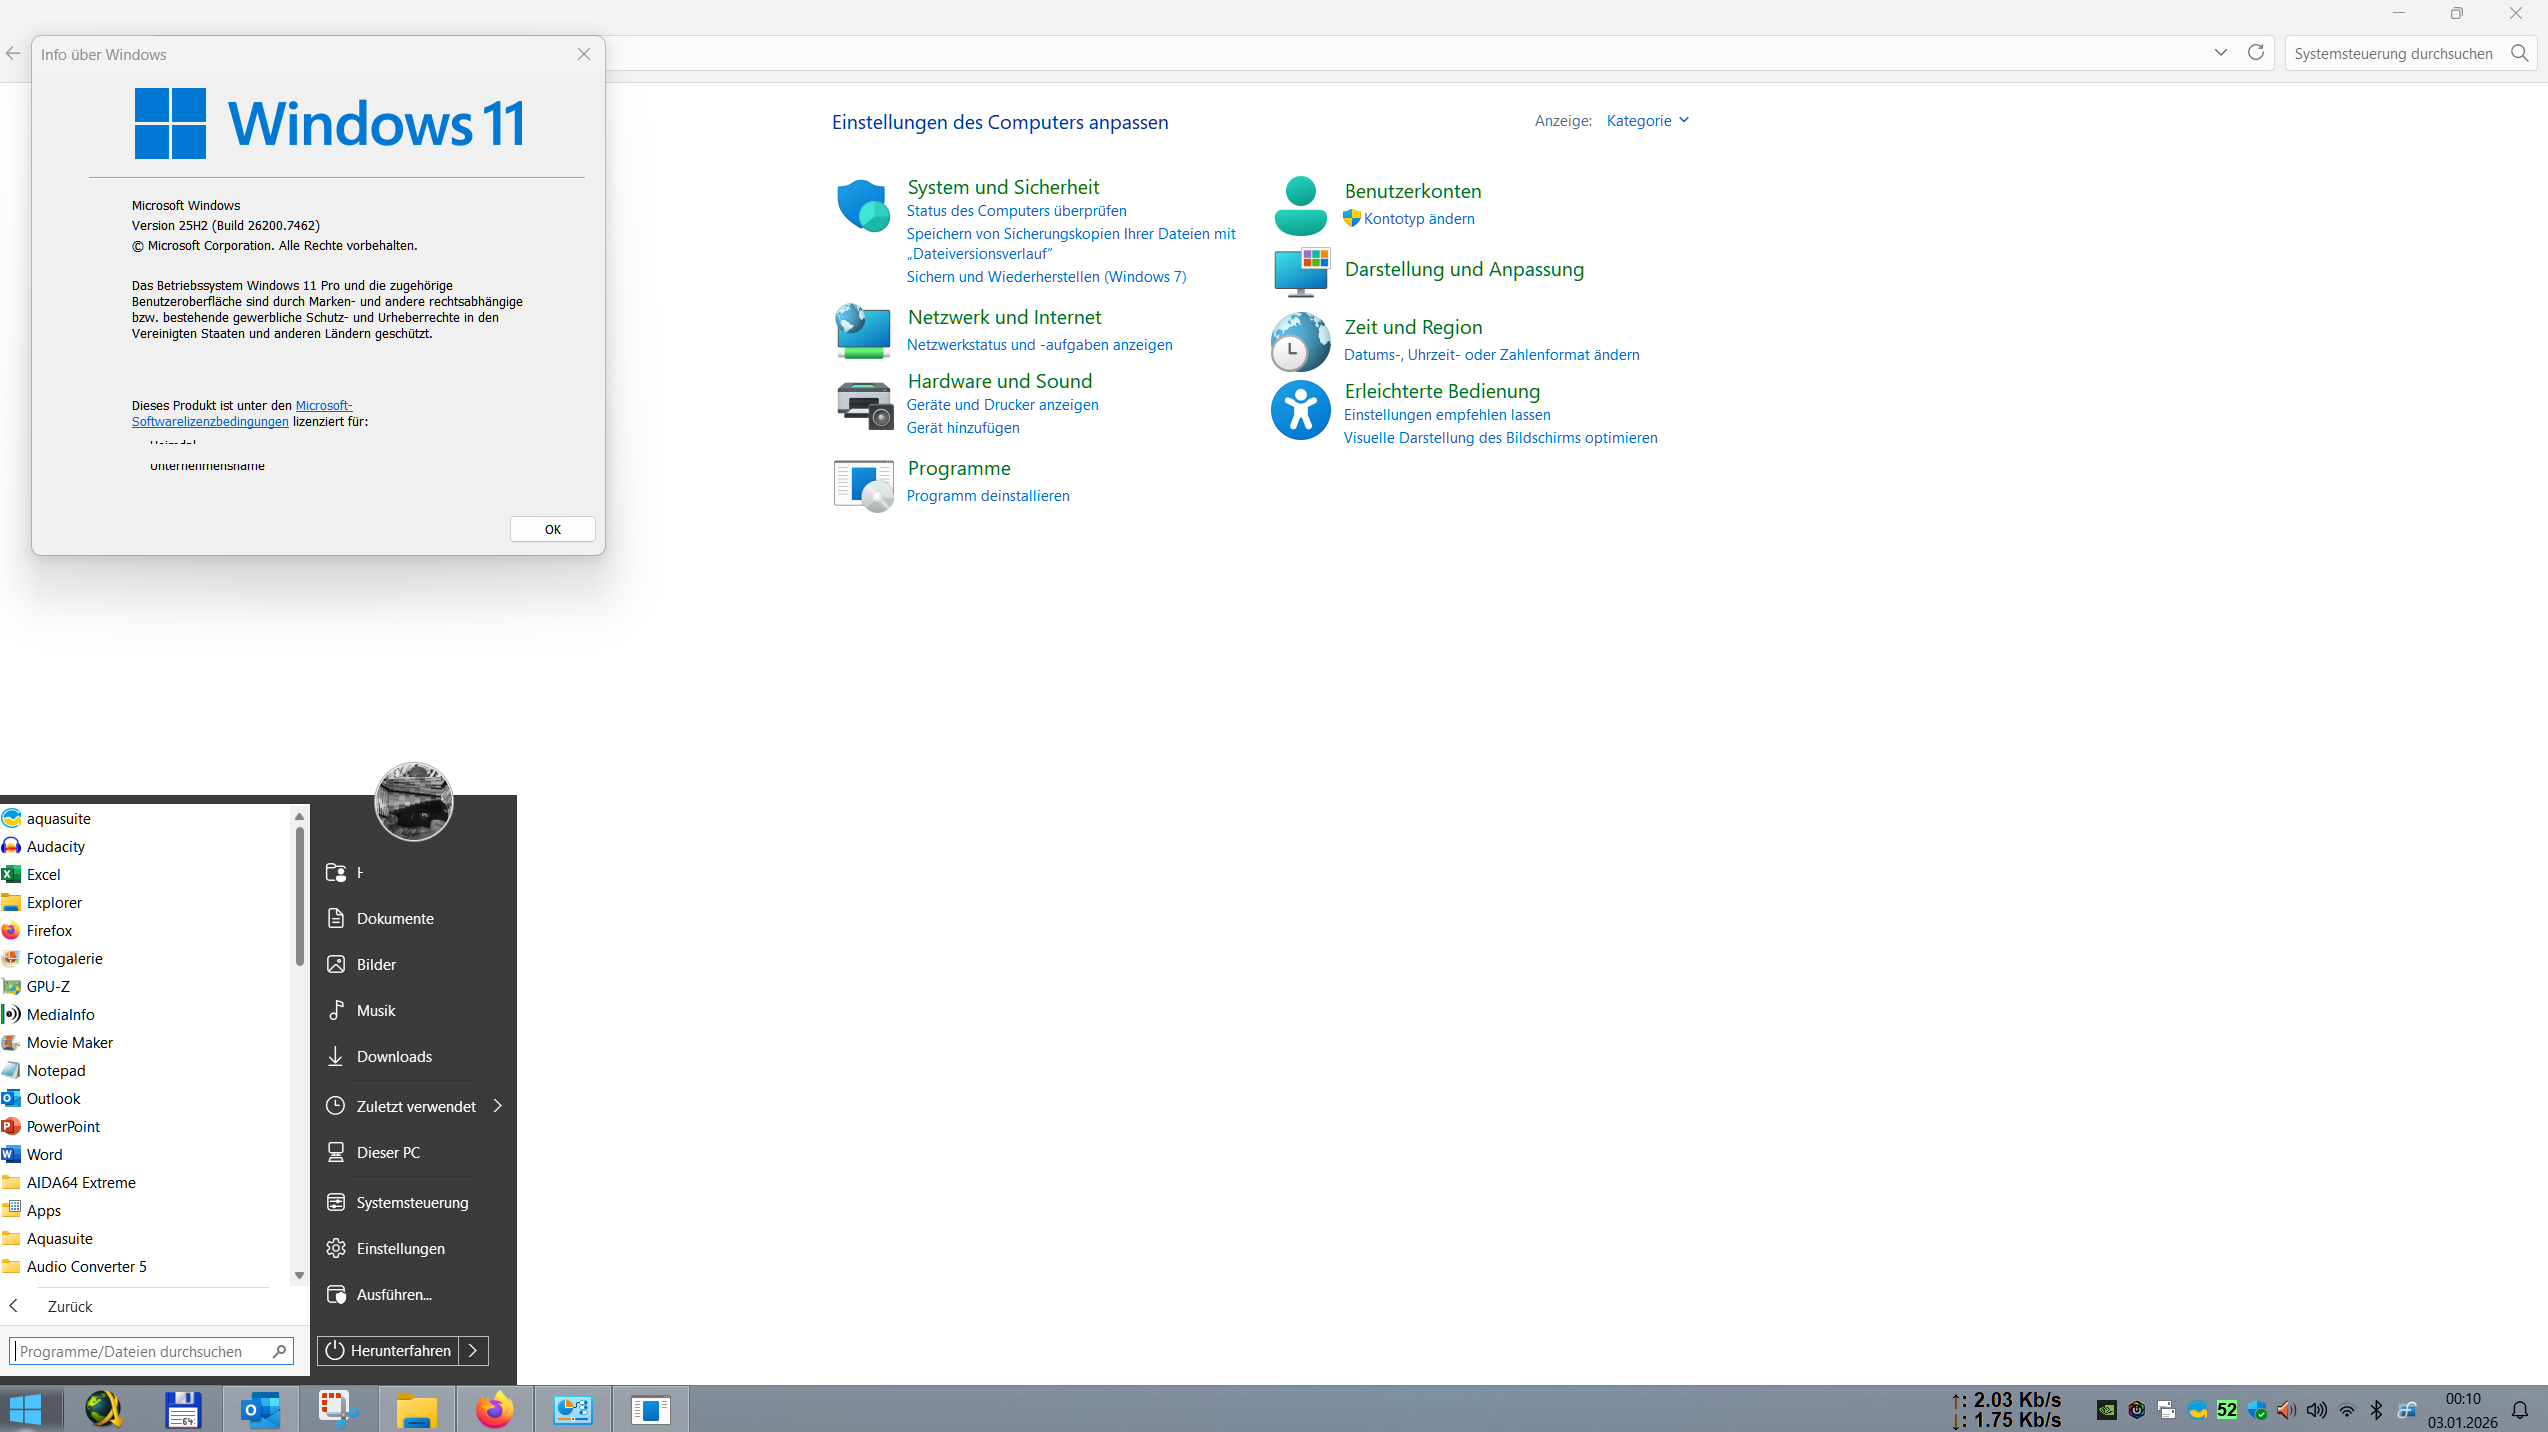The height and width of the screenshot is (1432, 2548).
Task: Open Audacity from the programs list
Action: pyautogui.click(x=55, y=847)
